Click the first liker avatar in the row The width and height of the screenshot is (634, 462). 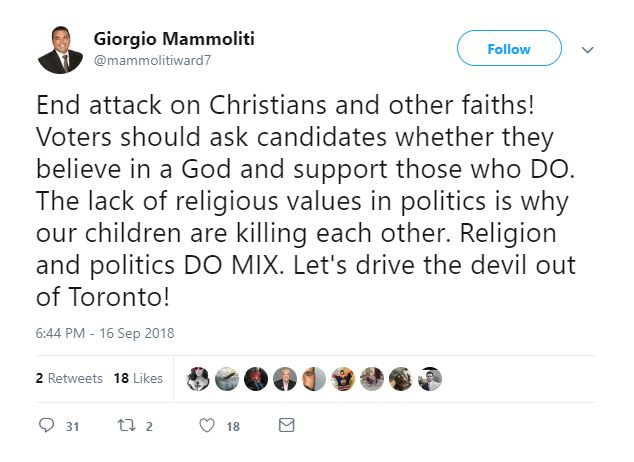click(198, 379)
